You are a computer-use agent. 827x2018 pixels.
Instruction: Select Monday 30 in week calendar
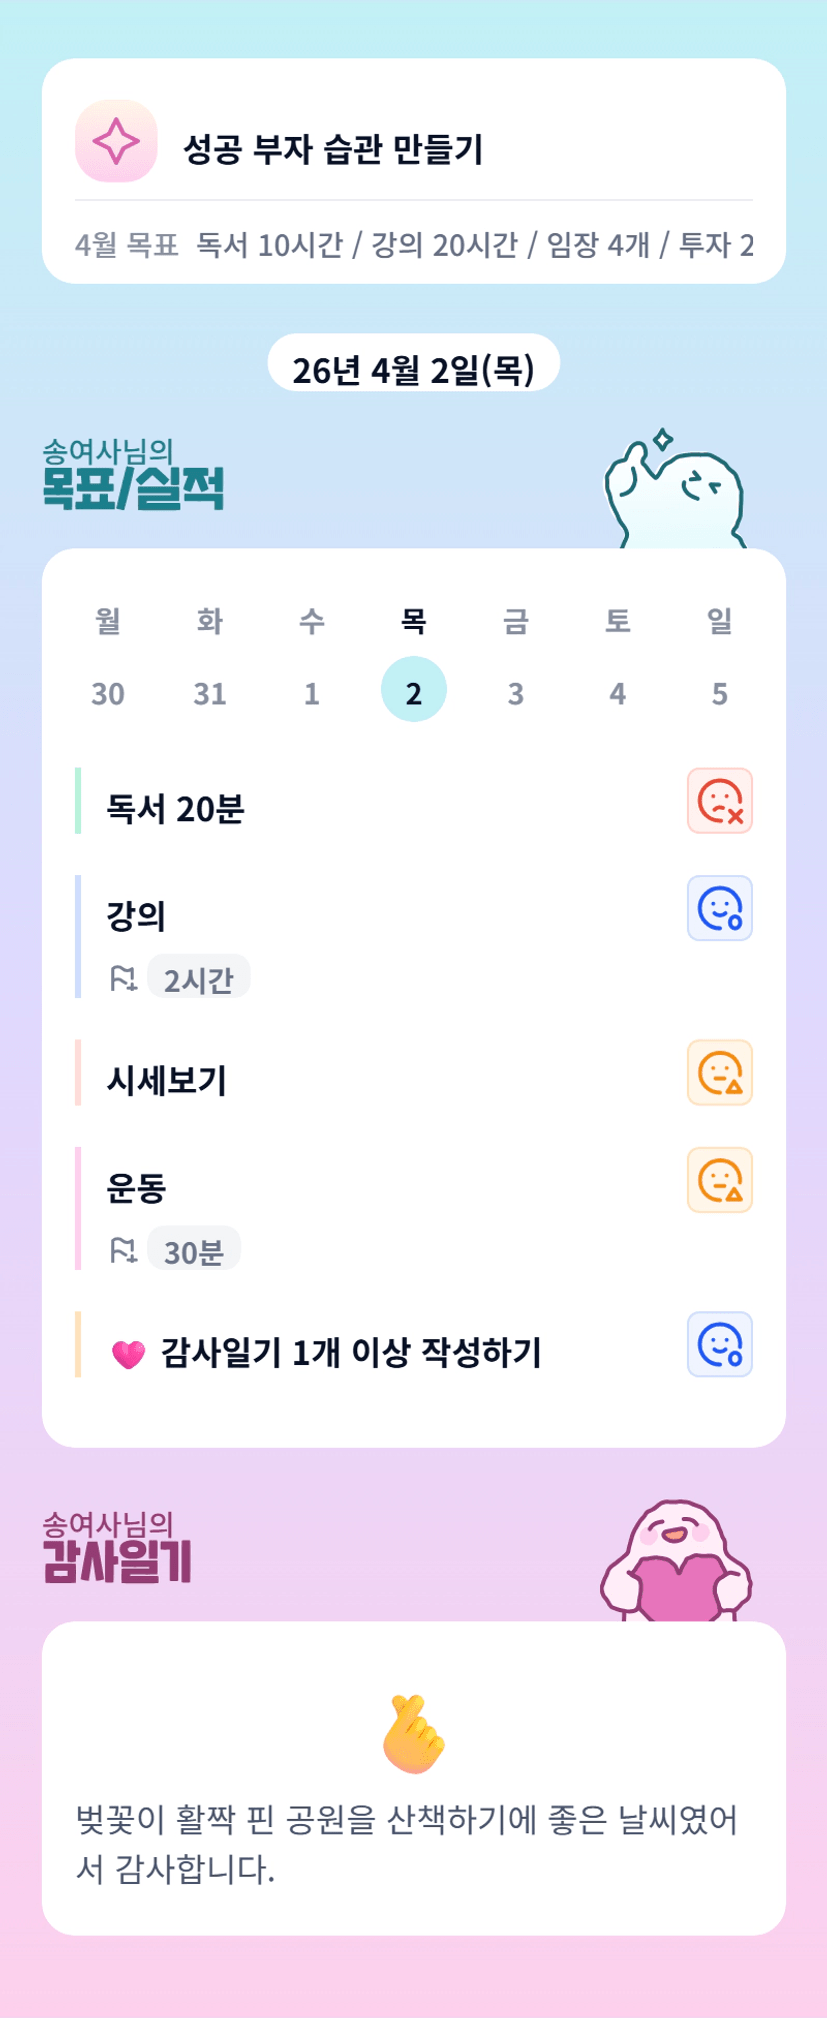coord(108,692)
